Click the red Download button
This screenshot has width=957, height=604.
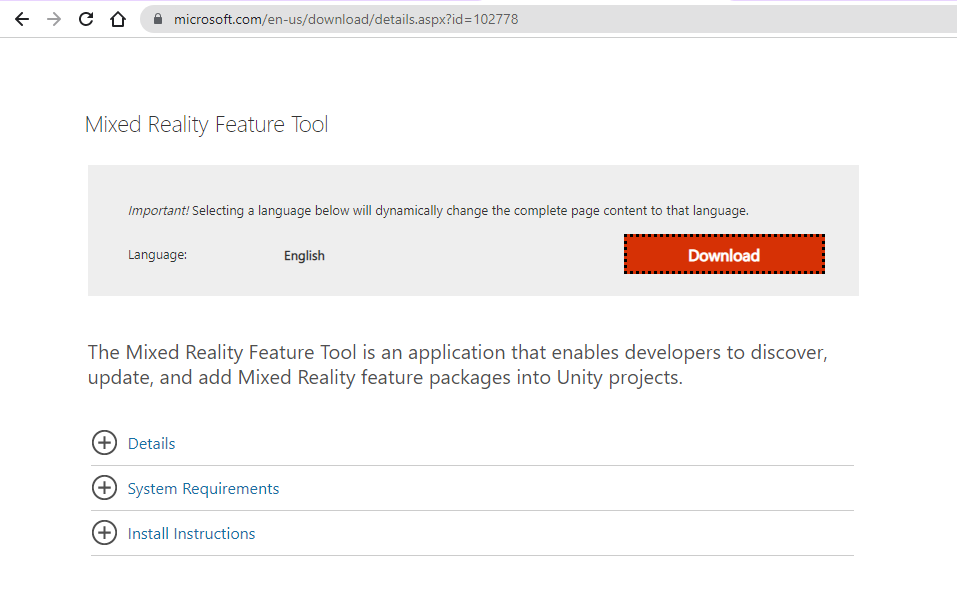pyautogui.click(x=724, y=254)
